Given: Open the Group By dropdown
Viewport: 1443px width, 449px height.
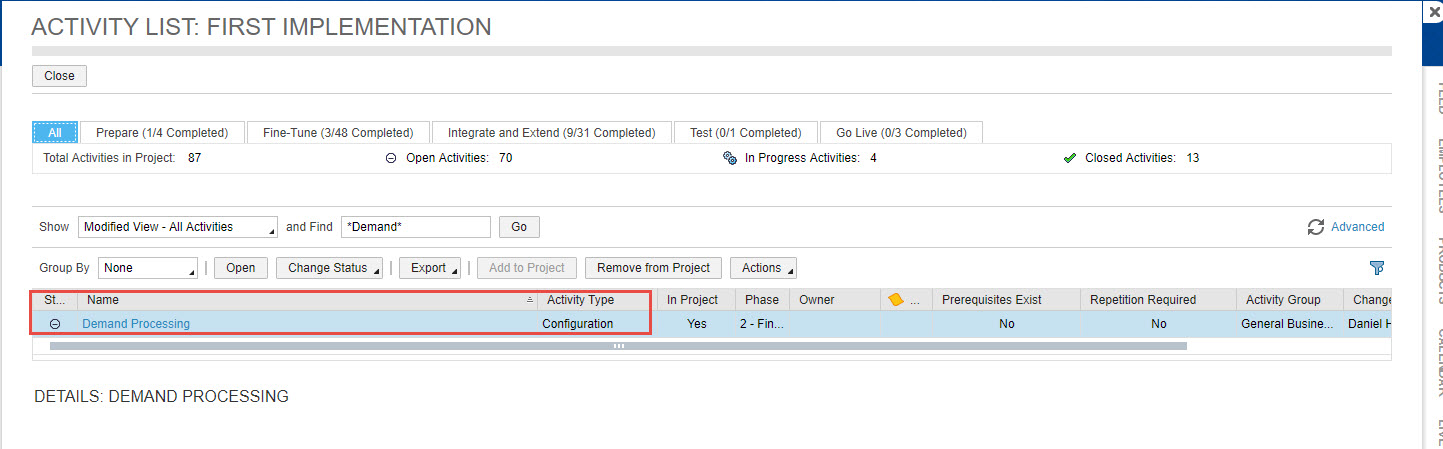Looking at the screenshot, I should [x=148, y=268].
